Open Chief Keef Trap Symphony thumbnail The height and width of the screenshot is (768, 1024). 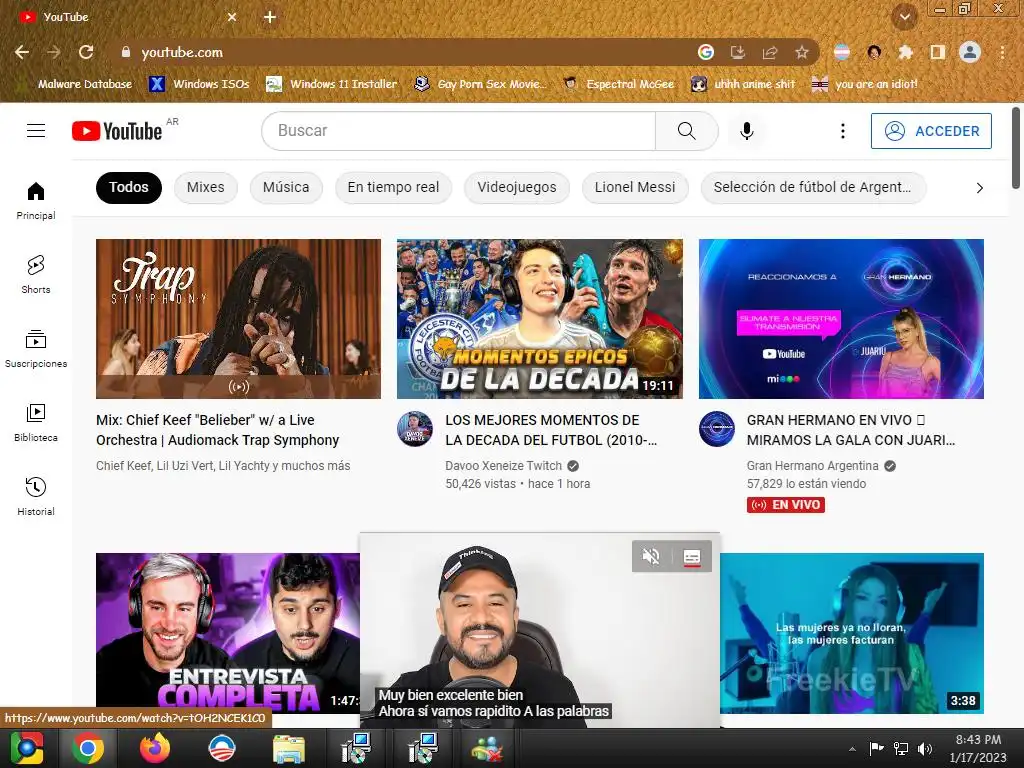pos(238,319)
